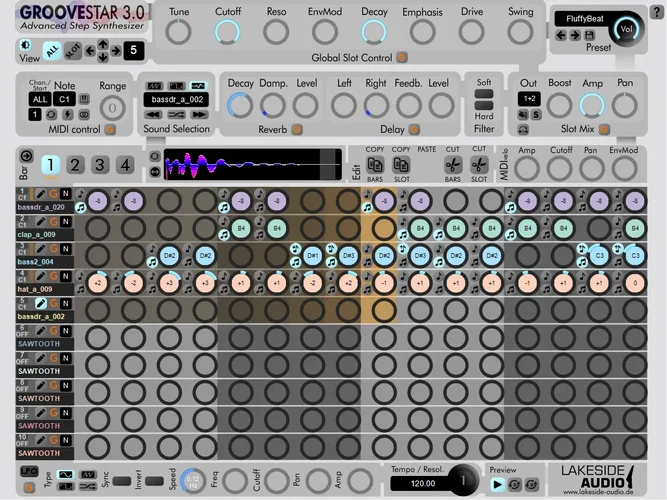
Task: Select square waveform sound type
Action: click(176, 86)
